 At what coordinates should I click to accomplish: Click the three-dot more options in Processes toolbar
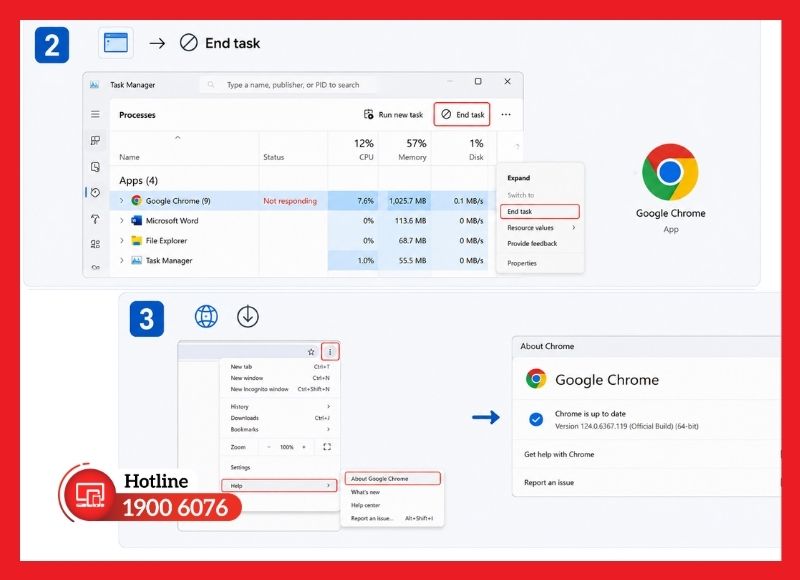[x=506, y=114]
